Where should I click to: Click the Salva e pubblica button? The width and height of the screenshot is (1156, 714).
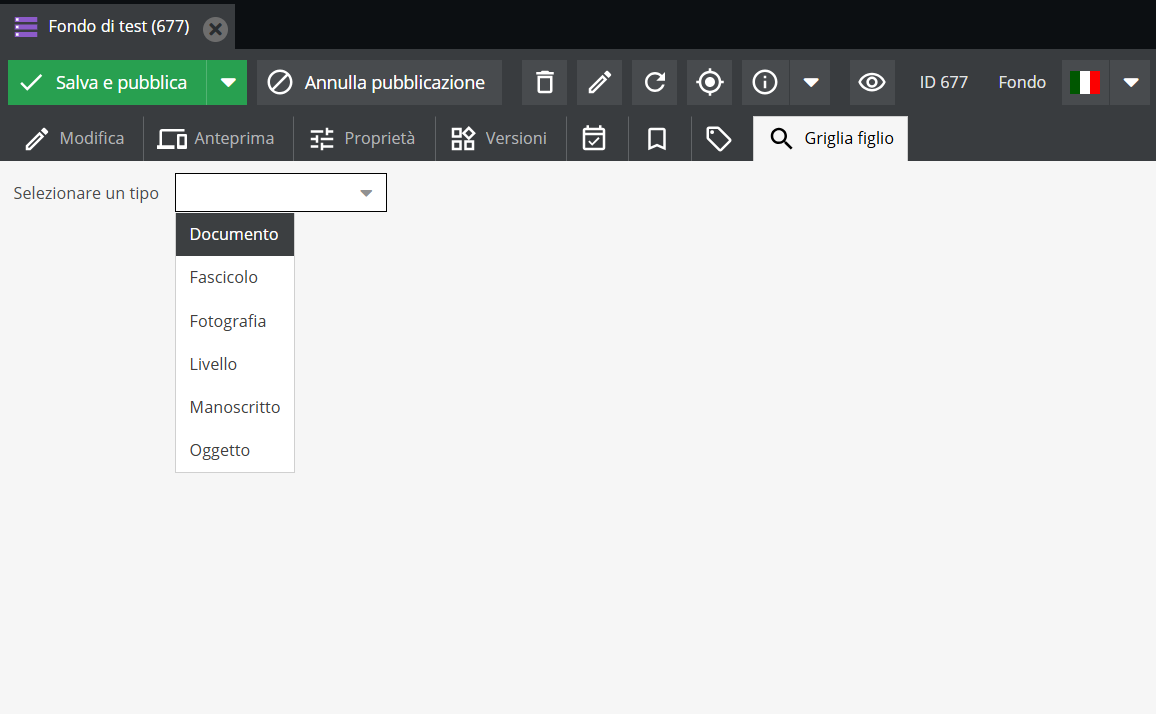(107, 82)
